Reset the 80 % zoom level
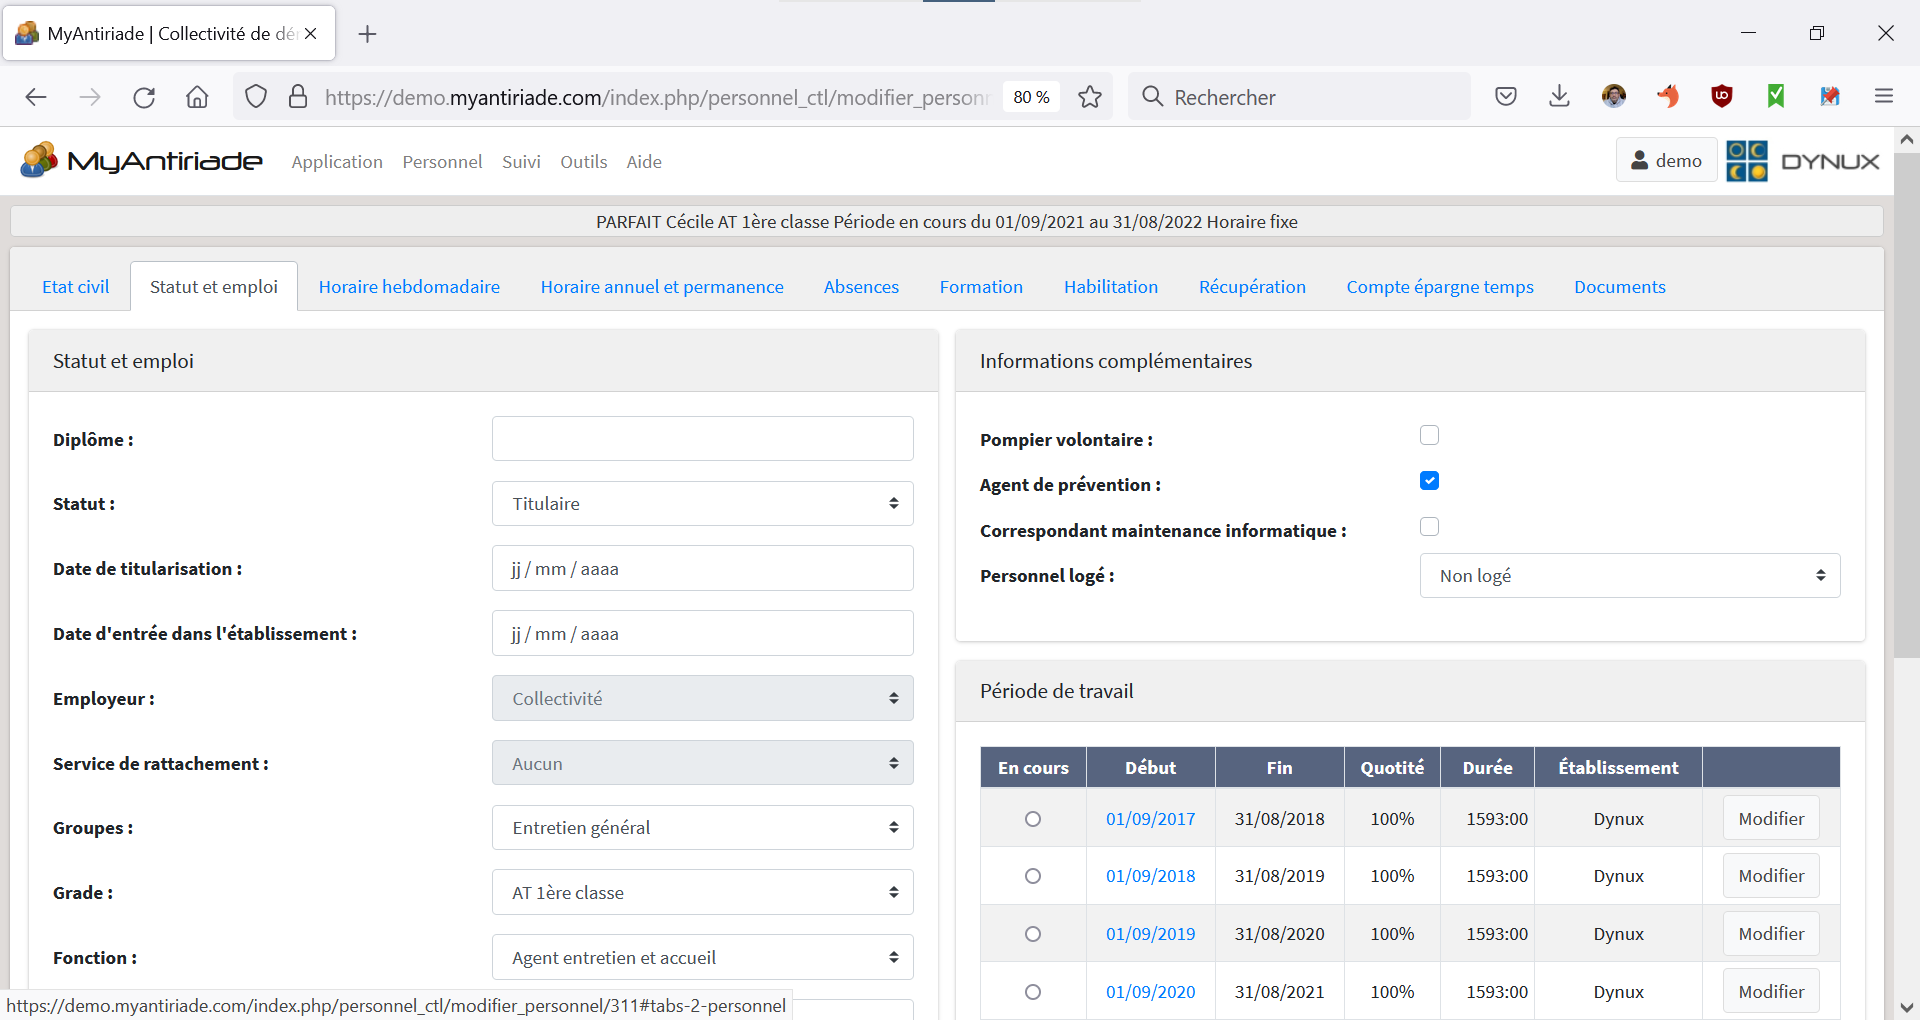The image size is (1920, 1020). point(1031,97)
